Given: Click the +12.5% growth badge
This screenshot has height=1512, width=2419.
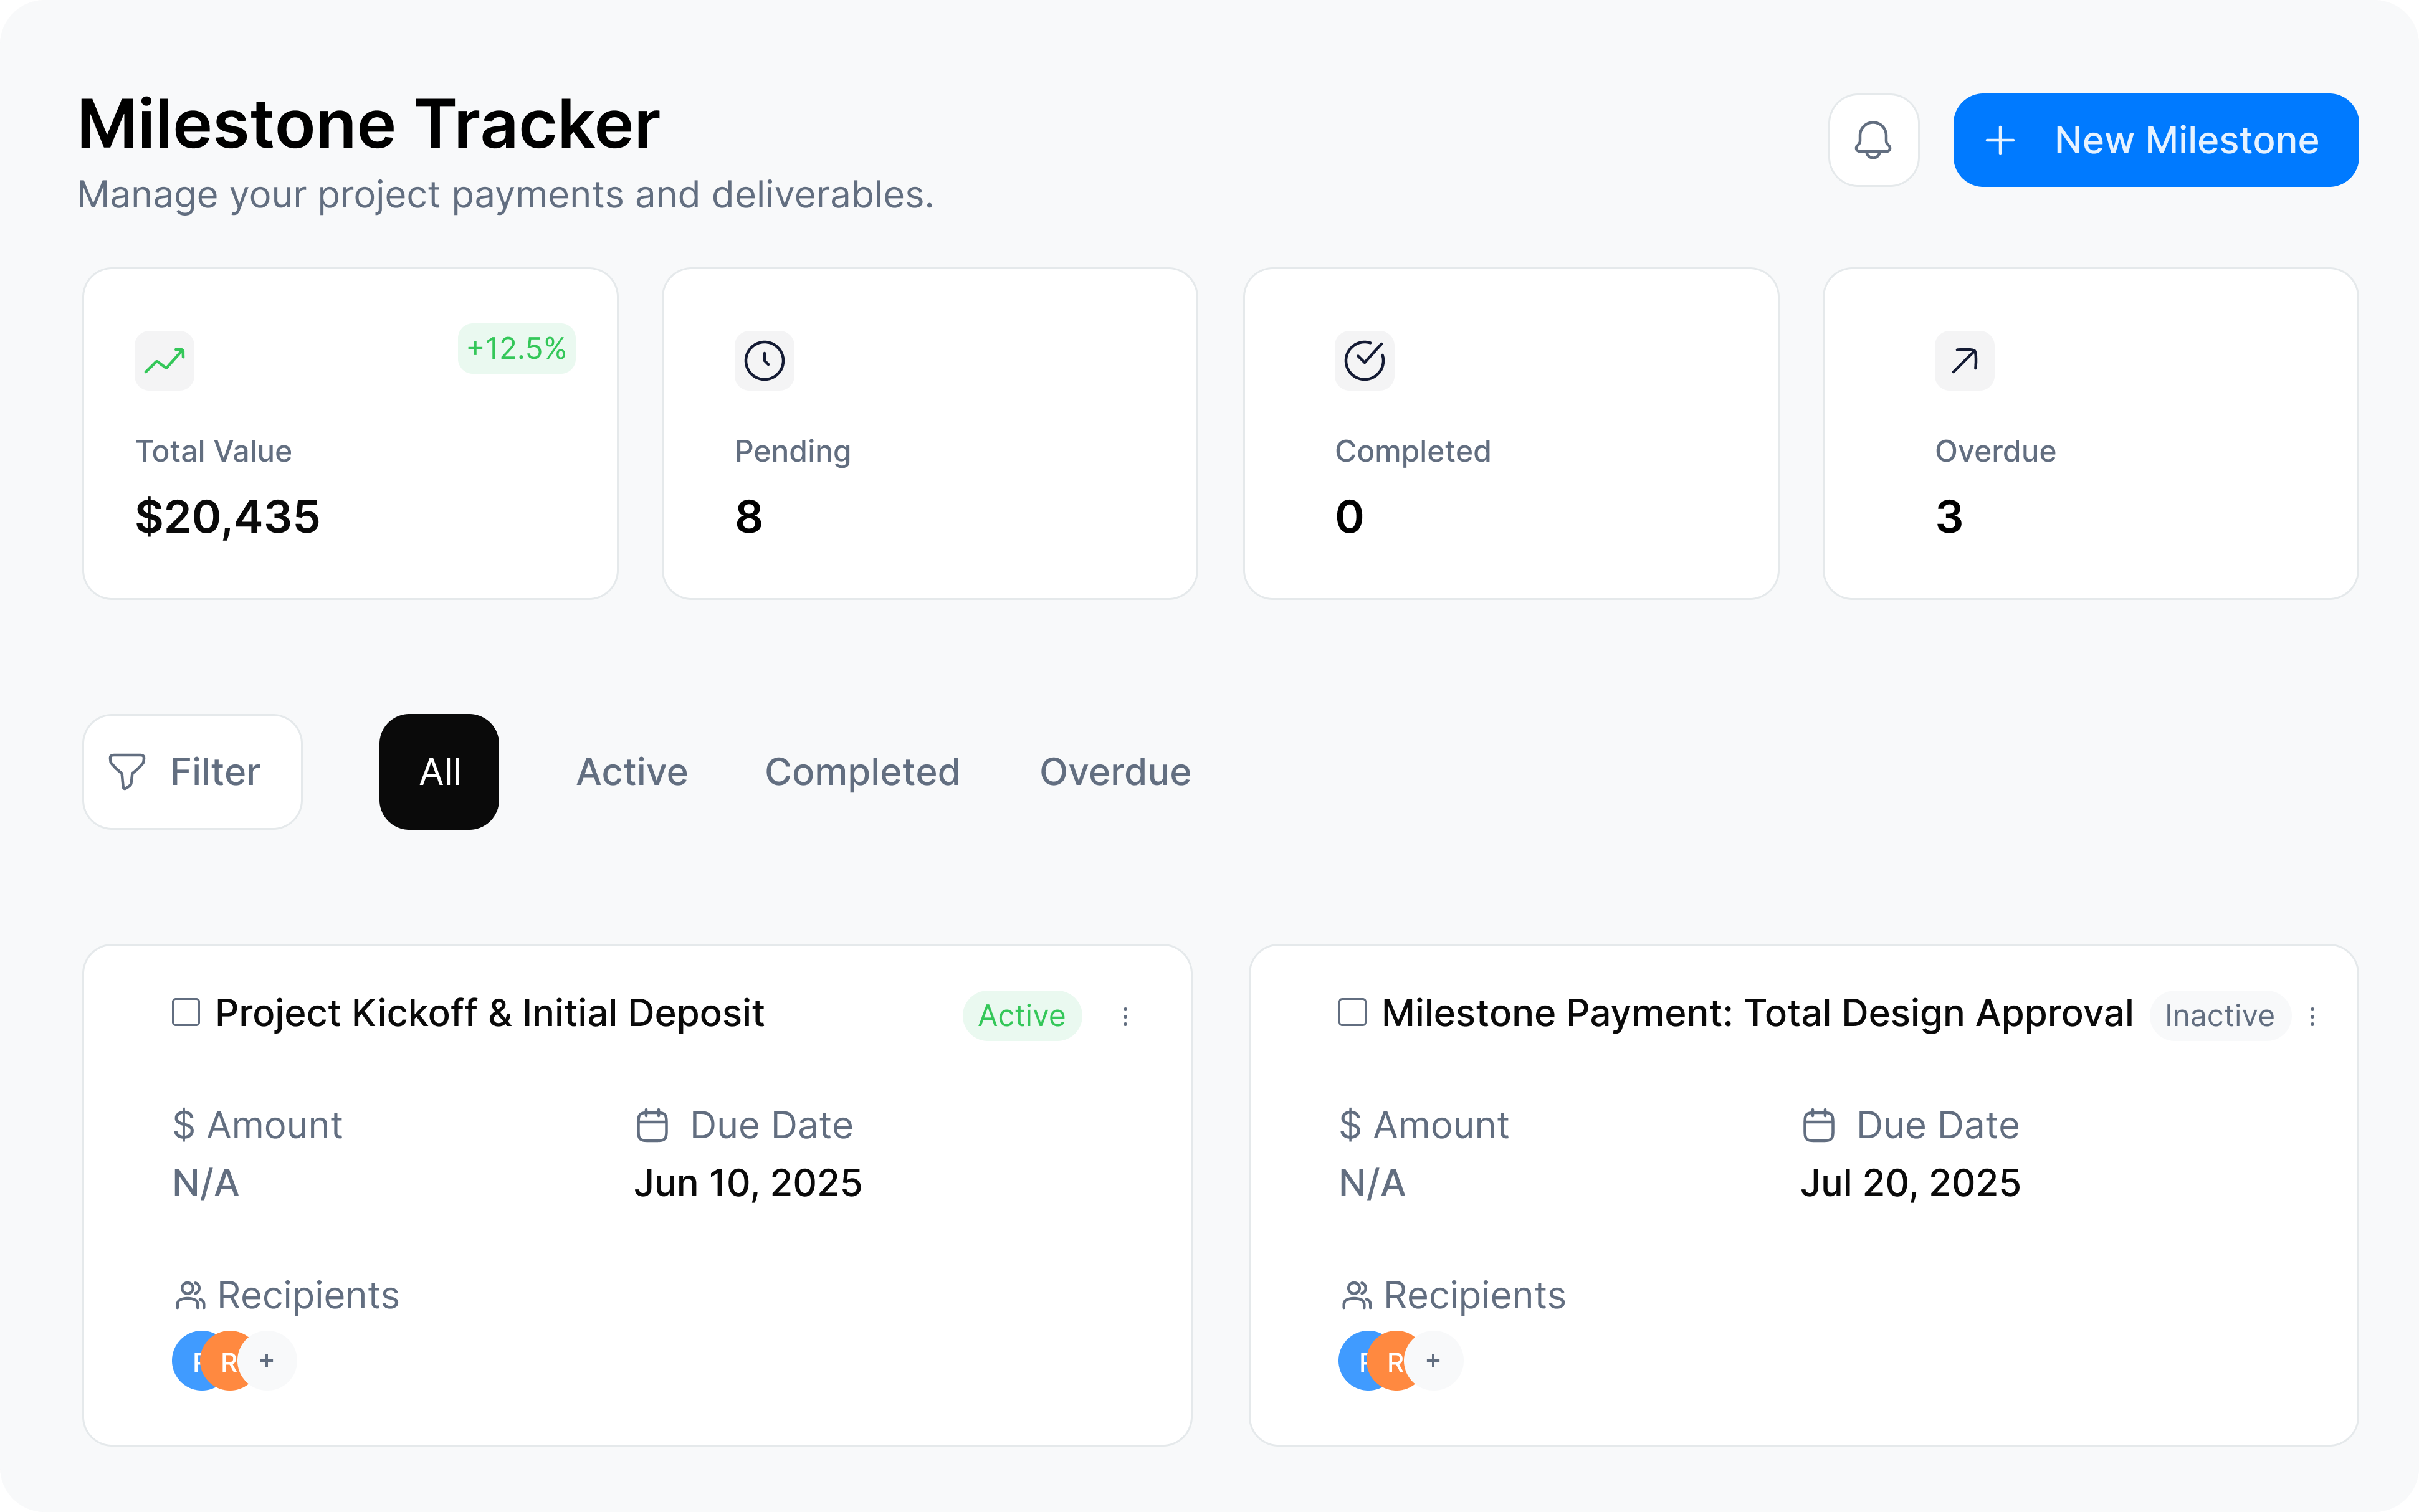Looking at the screenshot, I should [516, 348].
